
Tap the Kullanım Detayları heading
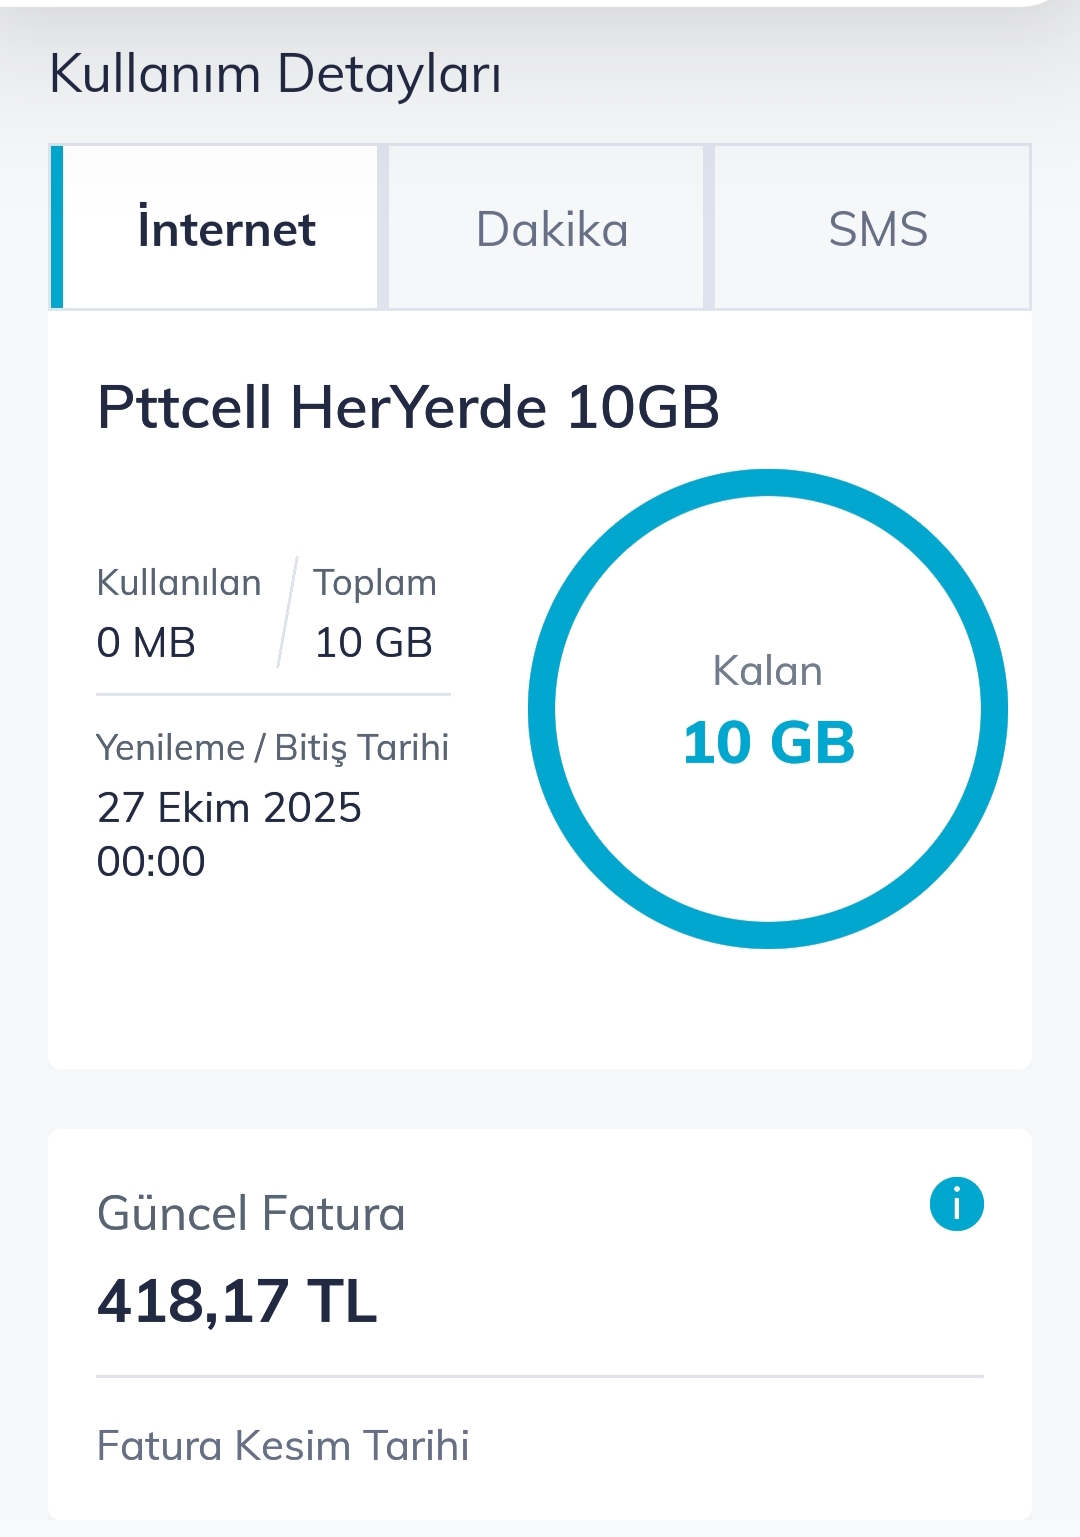pyautogui.click(x=275, y=75)
